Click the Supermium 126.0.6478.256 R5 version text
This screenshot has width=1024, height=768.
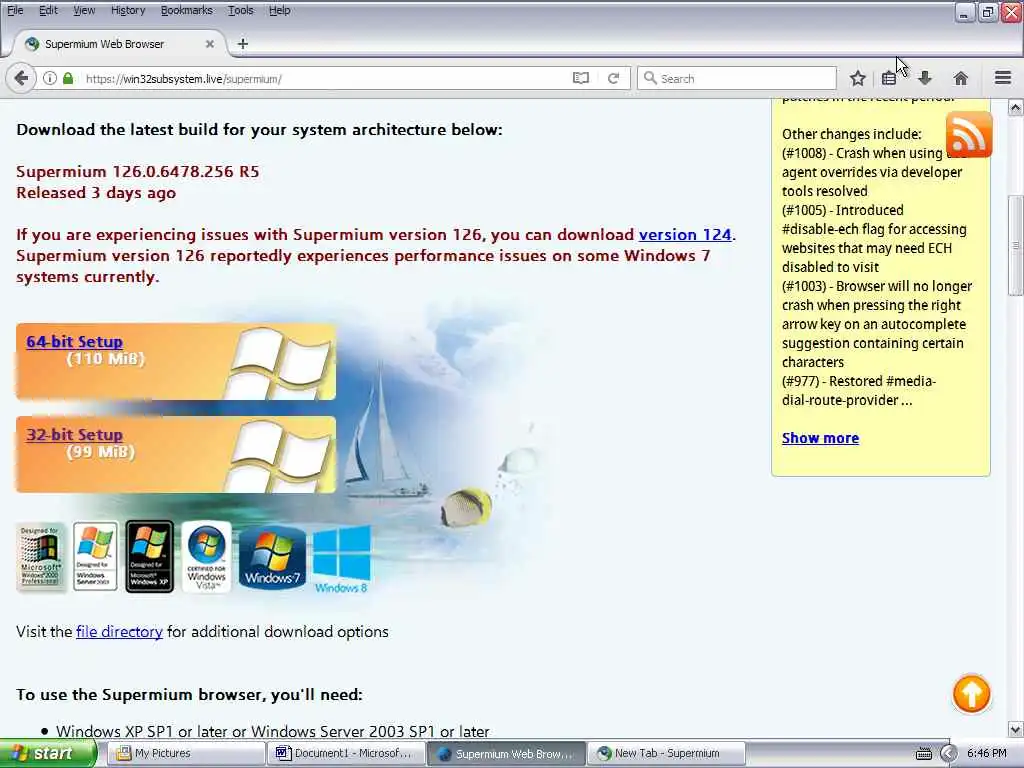click(138, 172)
